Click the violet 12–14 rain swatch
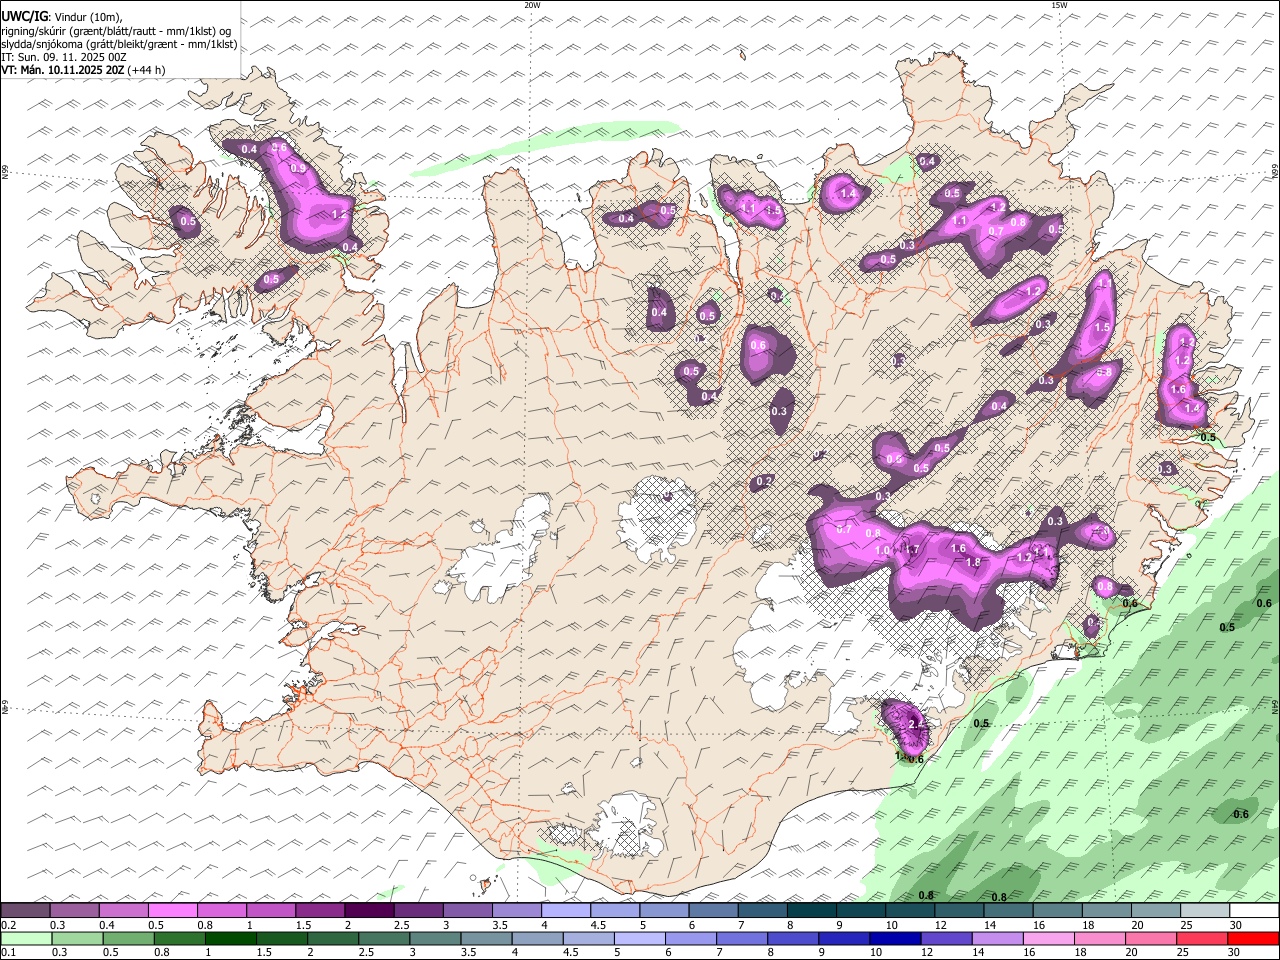The image size is (1280, 960). 946,939
